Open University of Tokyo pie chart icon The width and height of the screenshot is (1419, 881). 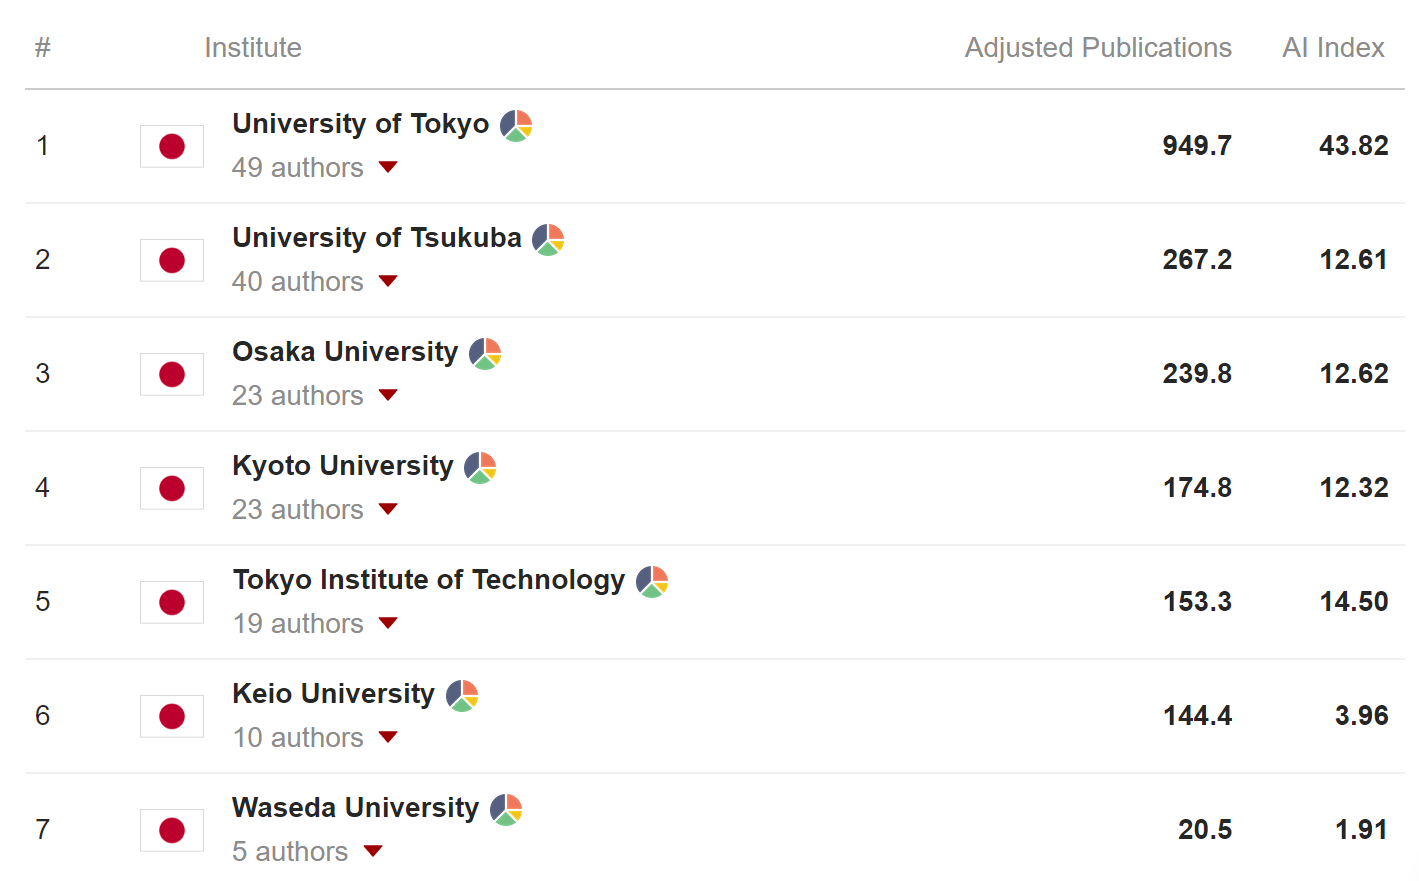[x=516, y=126]
